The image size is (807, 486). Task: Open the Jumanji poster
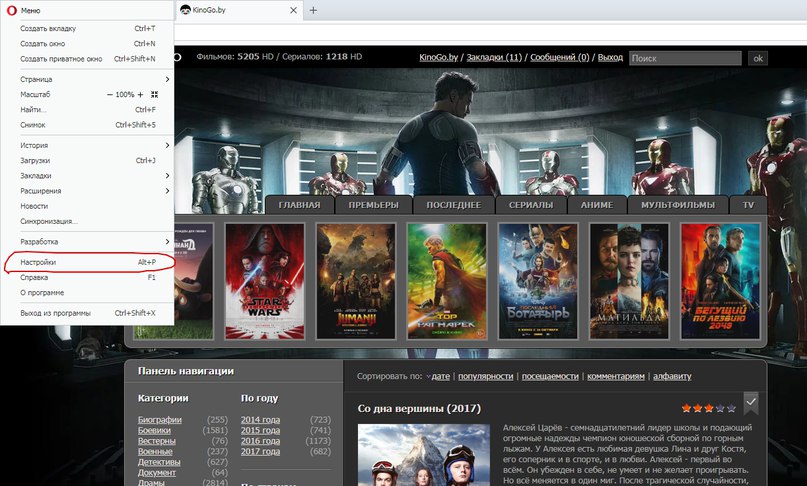tap(356, 281)
